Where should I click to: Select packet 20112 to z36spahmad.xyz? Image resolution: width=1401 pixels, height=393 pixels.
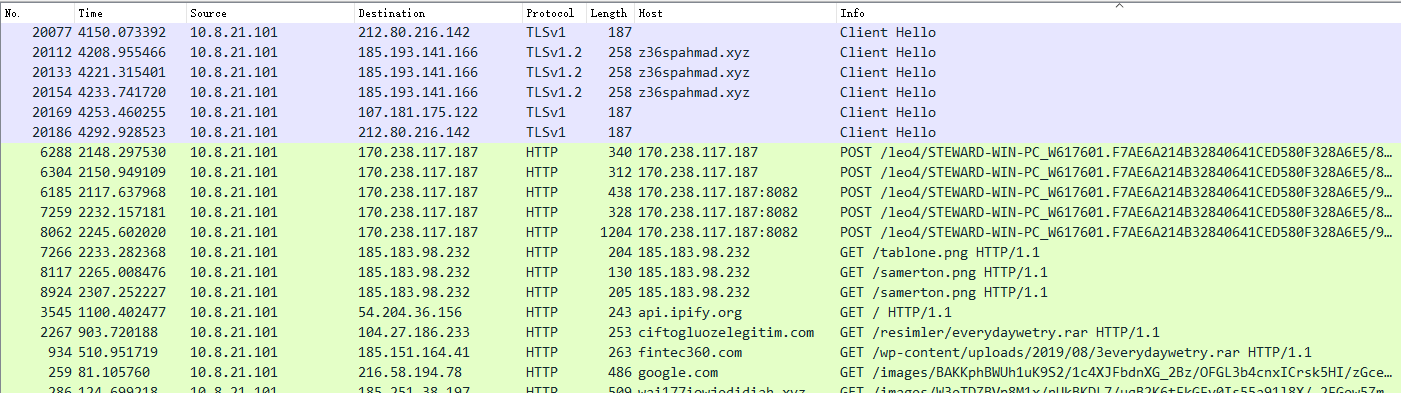700,52
